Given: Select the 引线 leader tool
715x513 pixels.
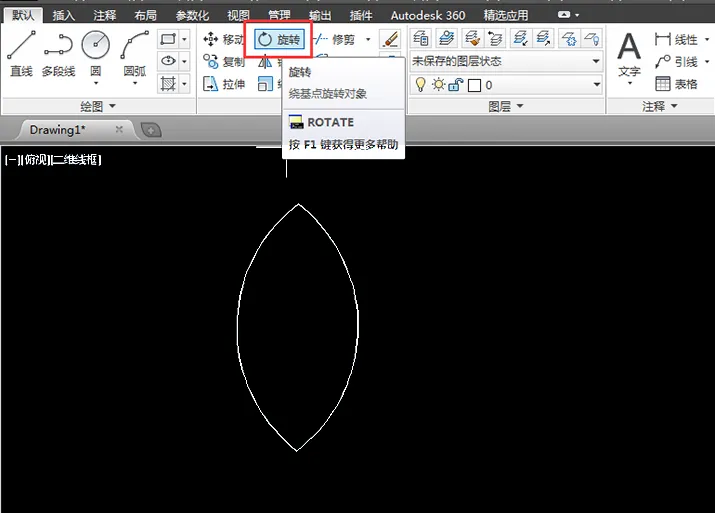Looking at the screenshot, I should coord(676,62).
